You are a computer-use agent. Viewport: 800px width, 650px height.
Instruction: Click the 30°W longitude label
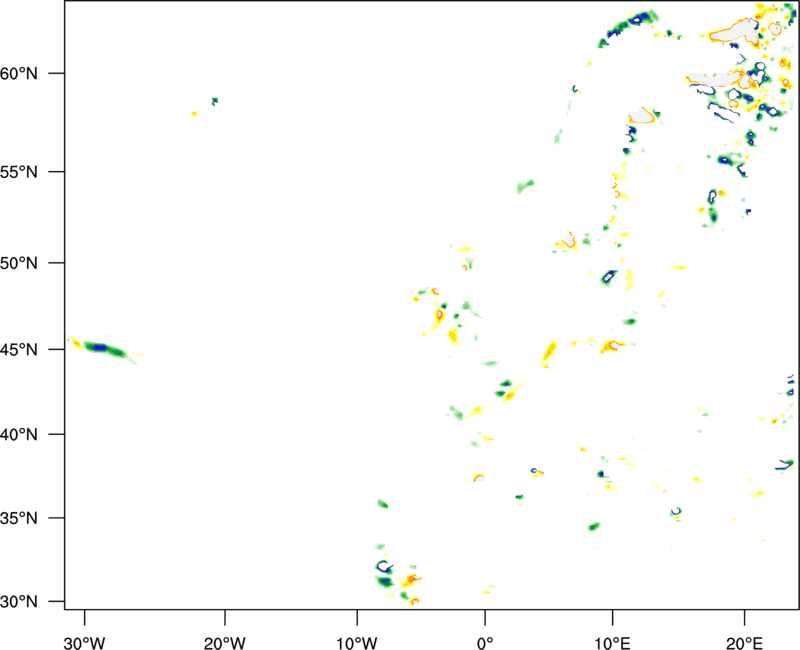(84, 643)
